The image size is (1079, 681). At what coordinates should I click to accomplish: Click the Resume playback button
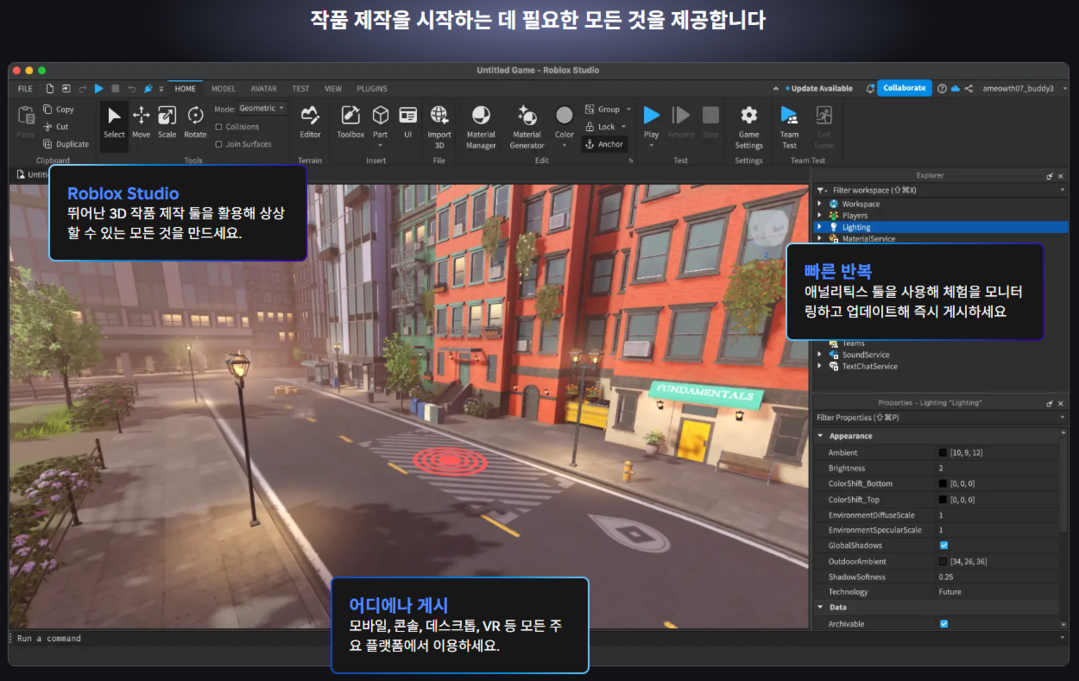click(x=681, y=122)
